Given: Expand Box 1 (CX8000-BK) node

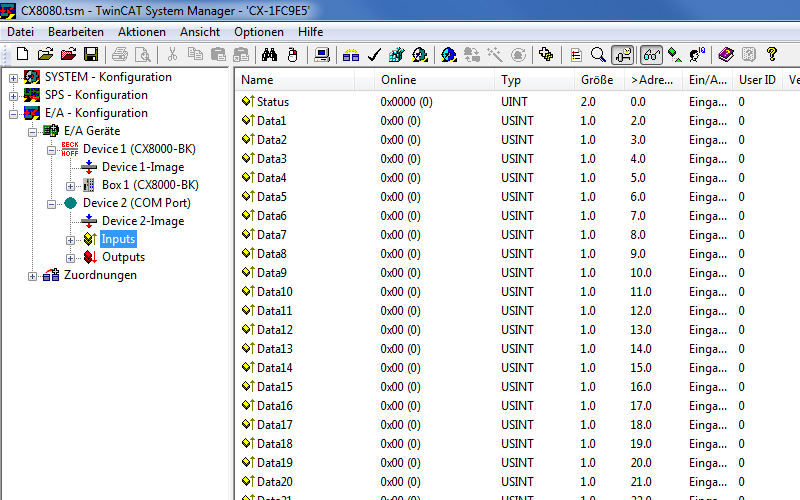Looking at the screenshot, I should [x=70, y=186].
